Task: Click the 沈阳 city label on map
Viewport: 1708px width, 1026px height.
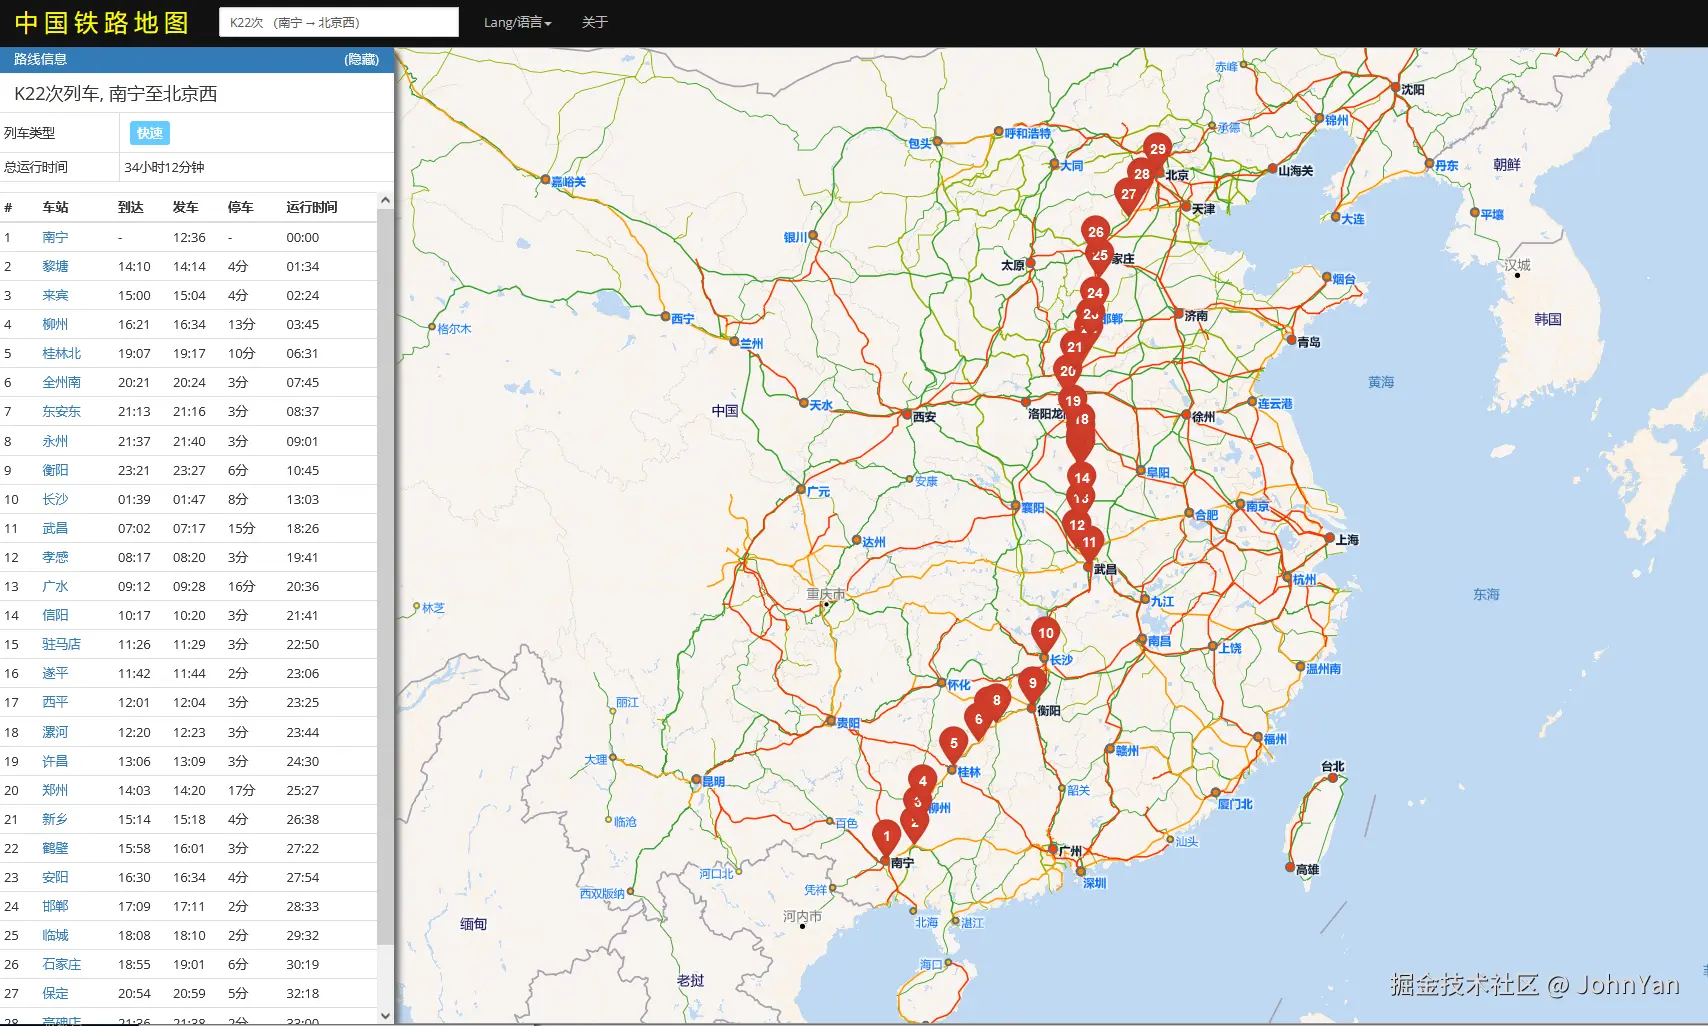Action: (1413, 90)
